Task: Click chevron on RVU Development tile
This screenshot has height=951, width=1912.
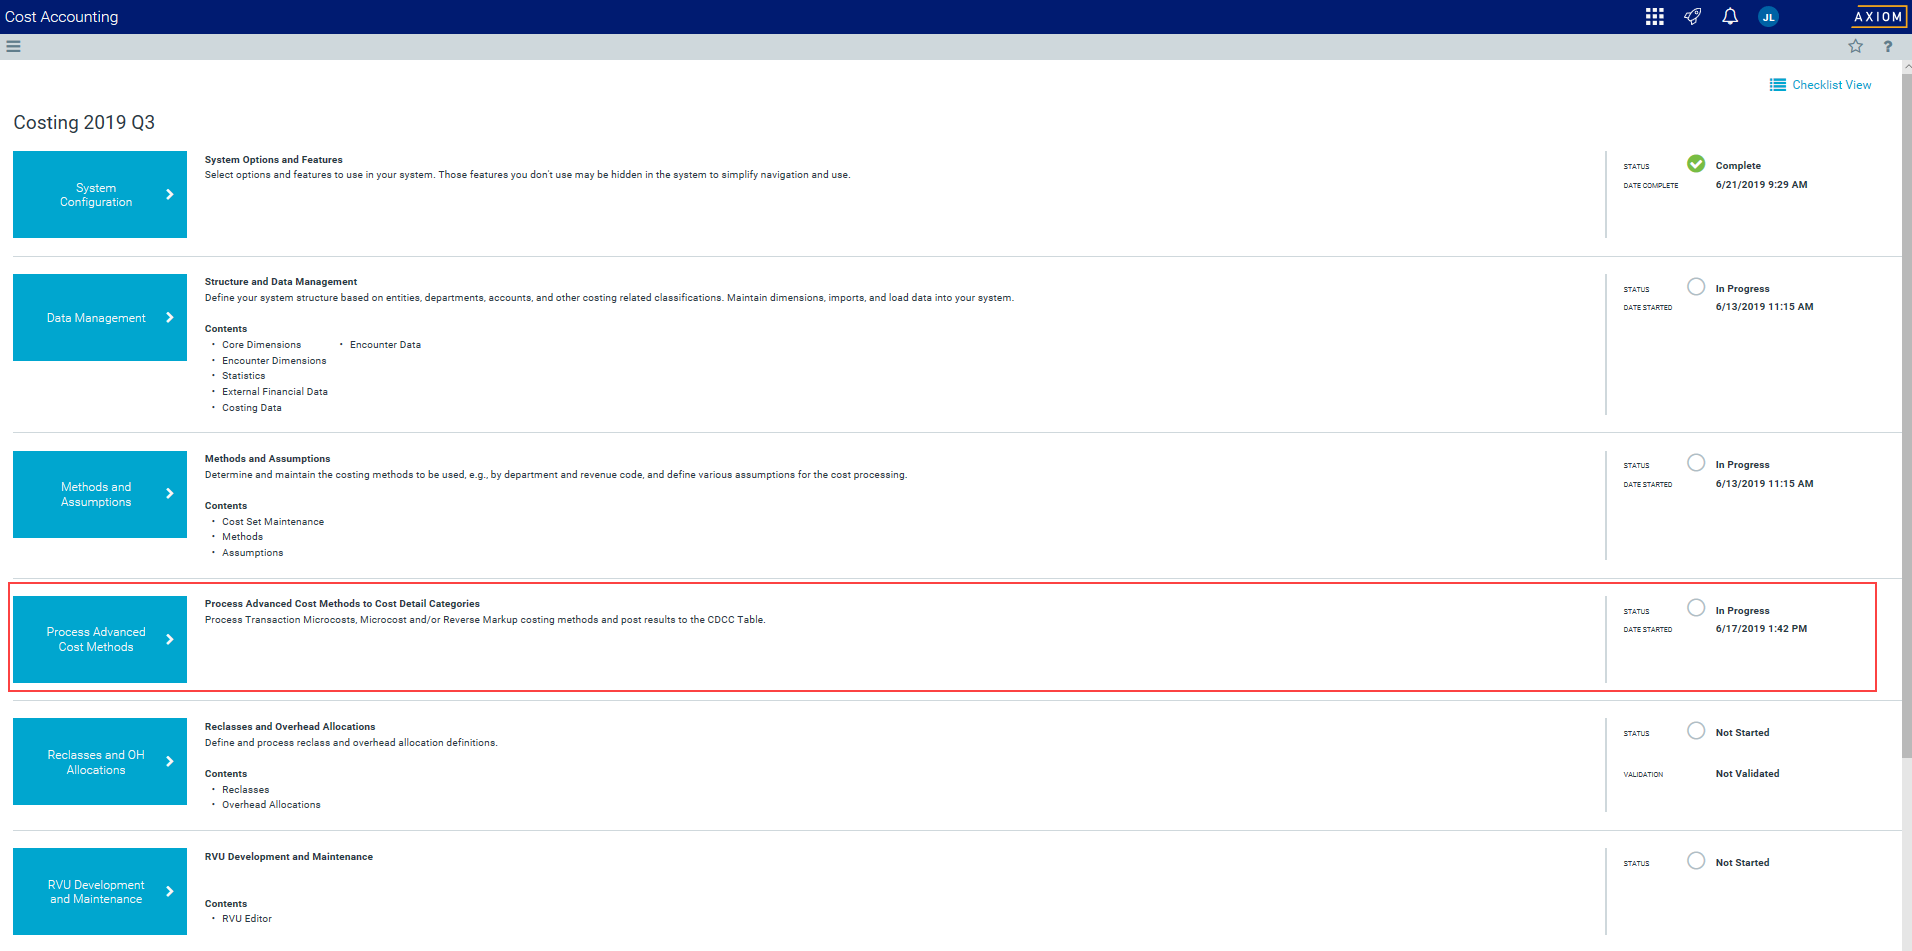Action: coord(170,891)
